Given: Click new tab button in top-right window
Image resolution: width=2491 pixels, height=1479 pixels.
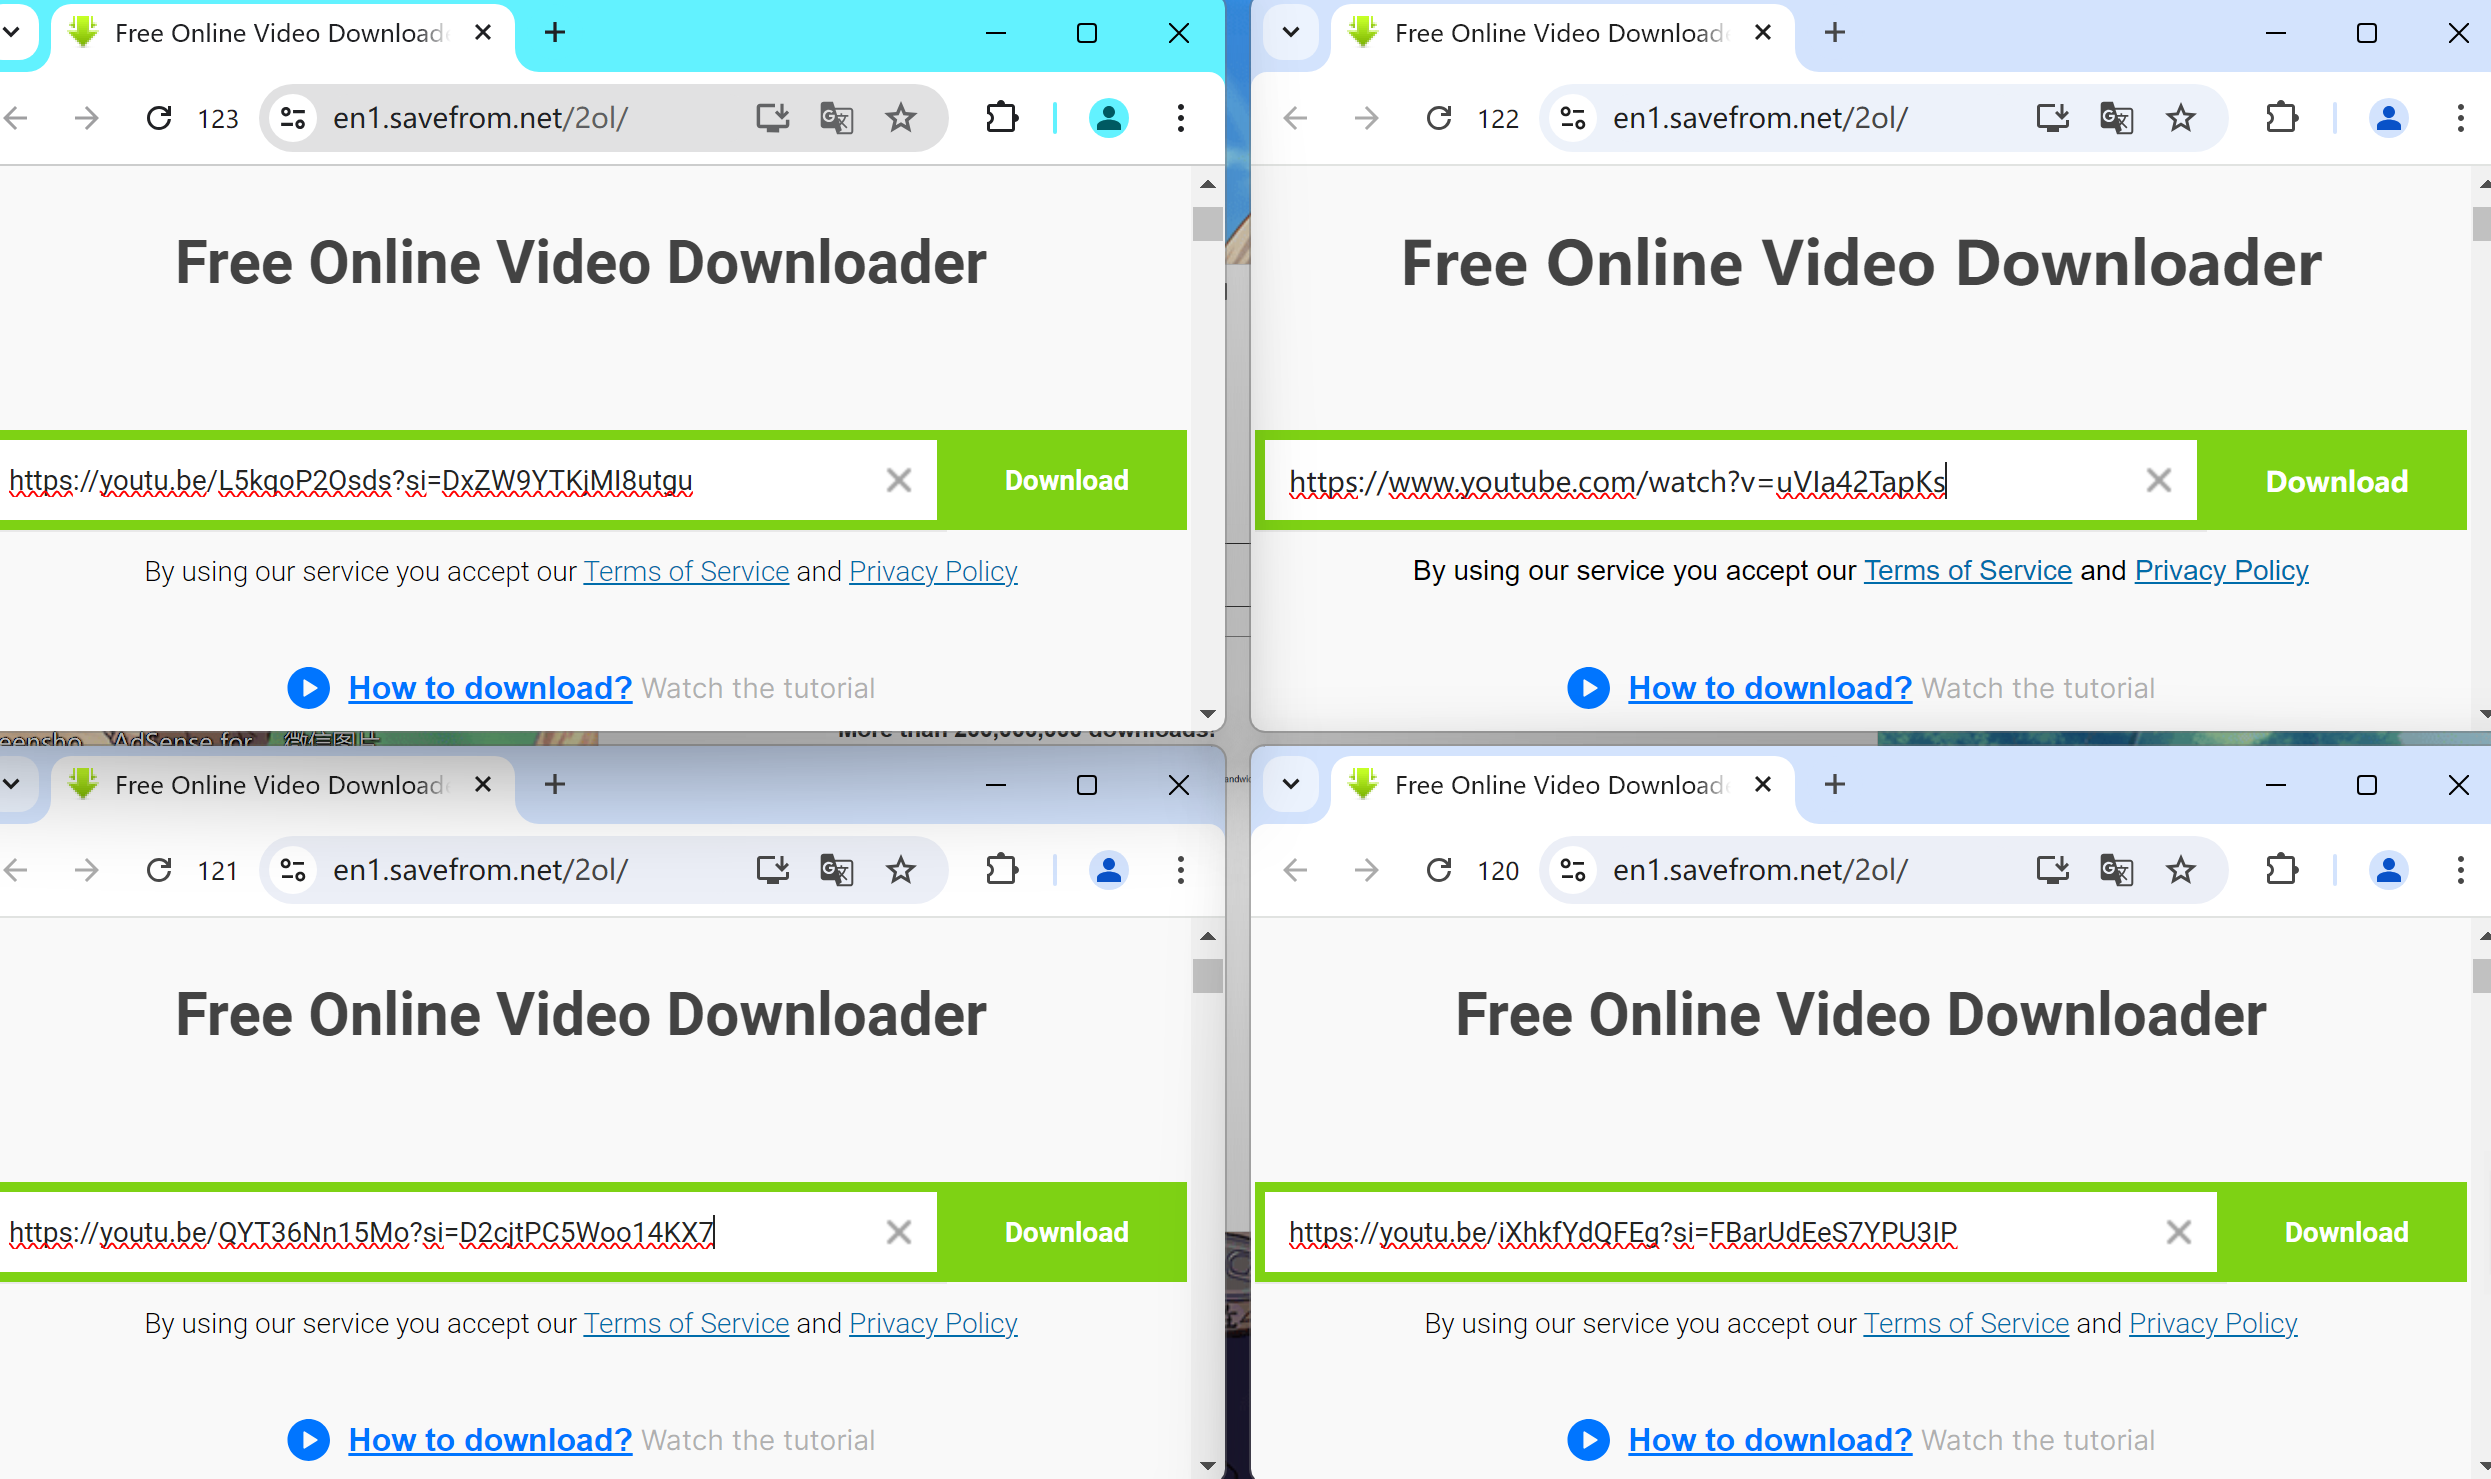Looking at the screenshot, I should pos(1834,32).
